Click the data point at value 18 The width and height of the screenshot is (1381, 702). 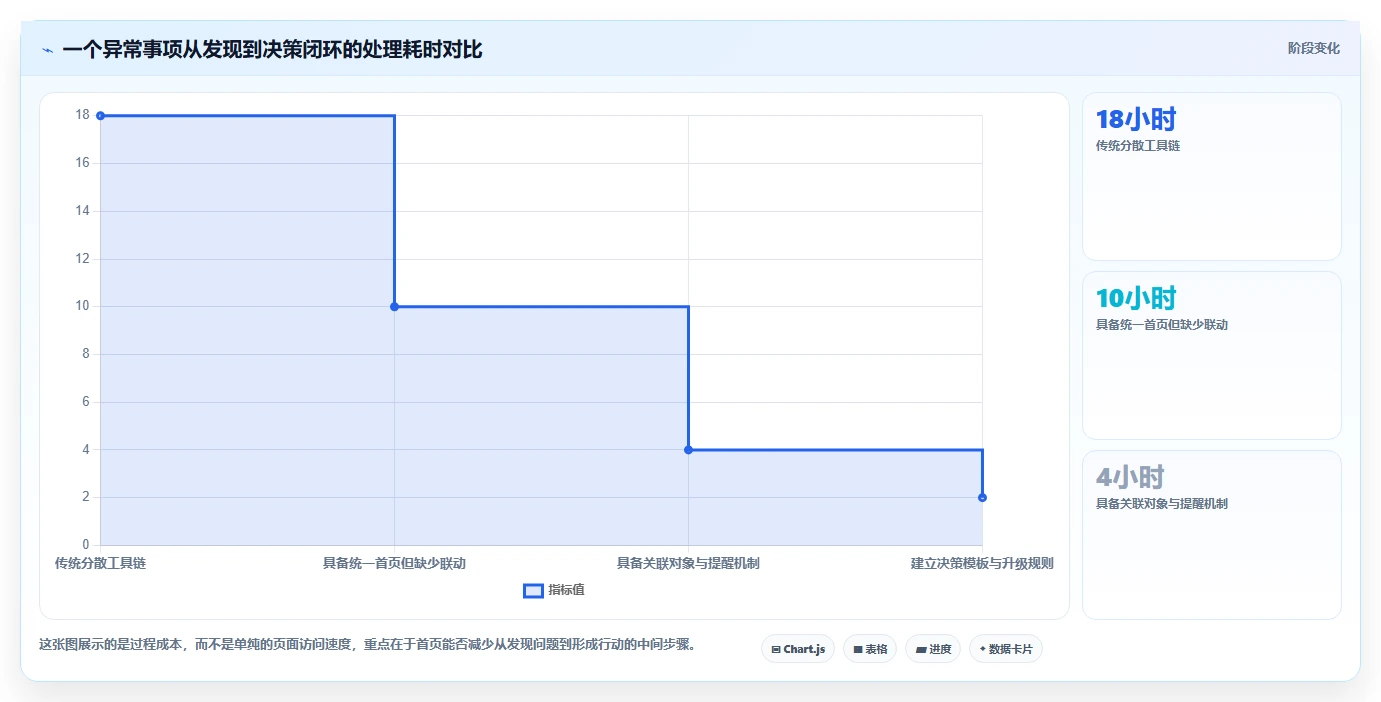coord(100,116)
